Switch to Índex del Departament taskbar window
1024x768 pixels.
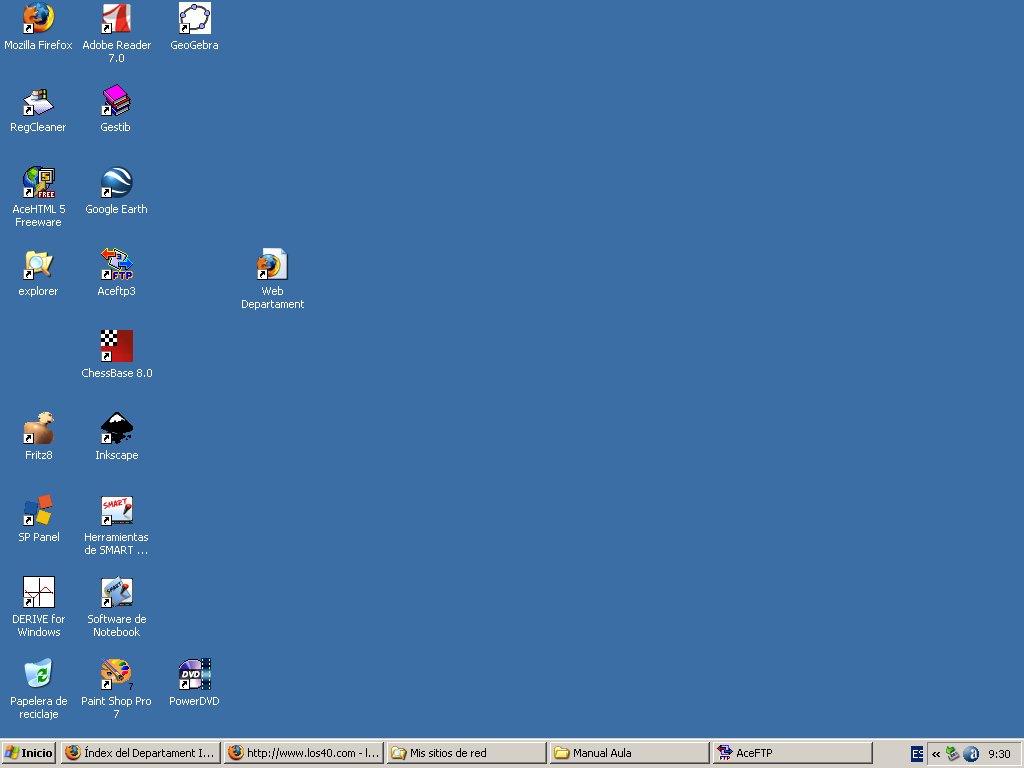pos(140,753)
